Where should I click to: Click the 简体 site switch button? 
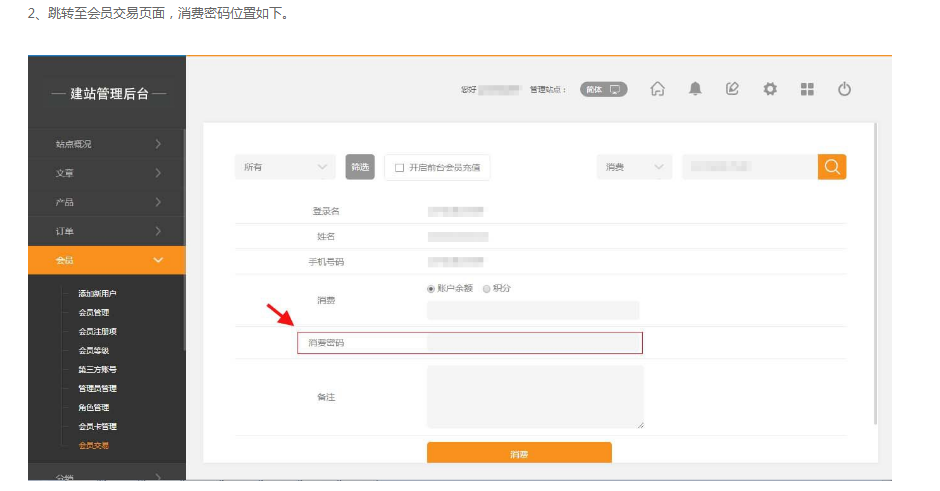(x=603, y=89)
